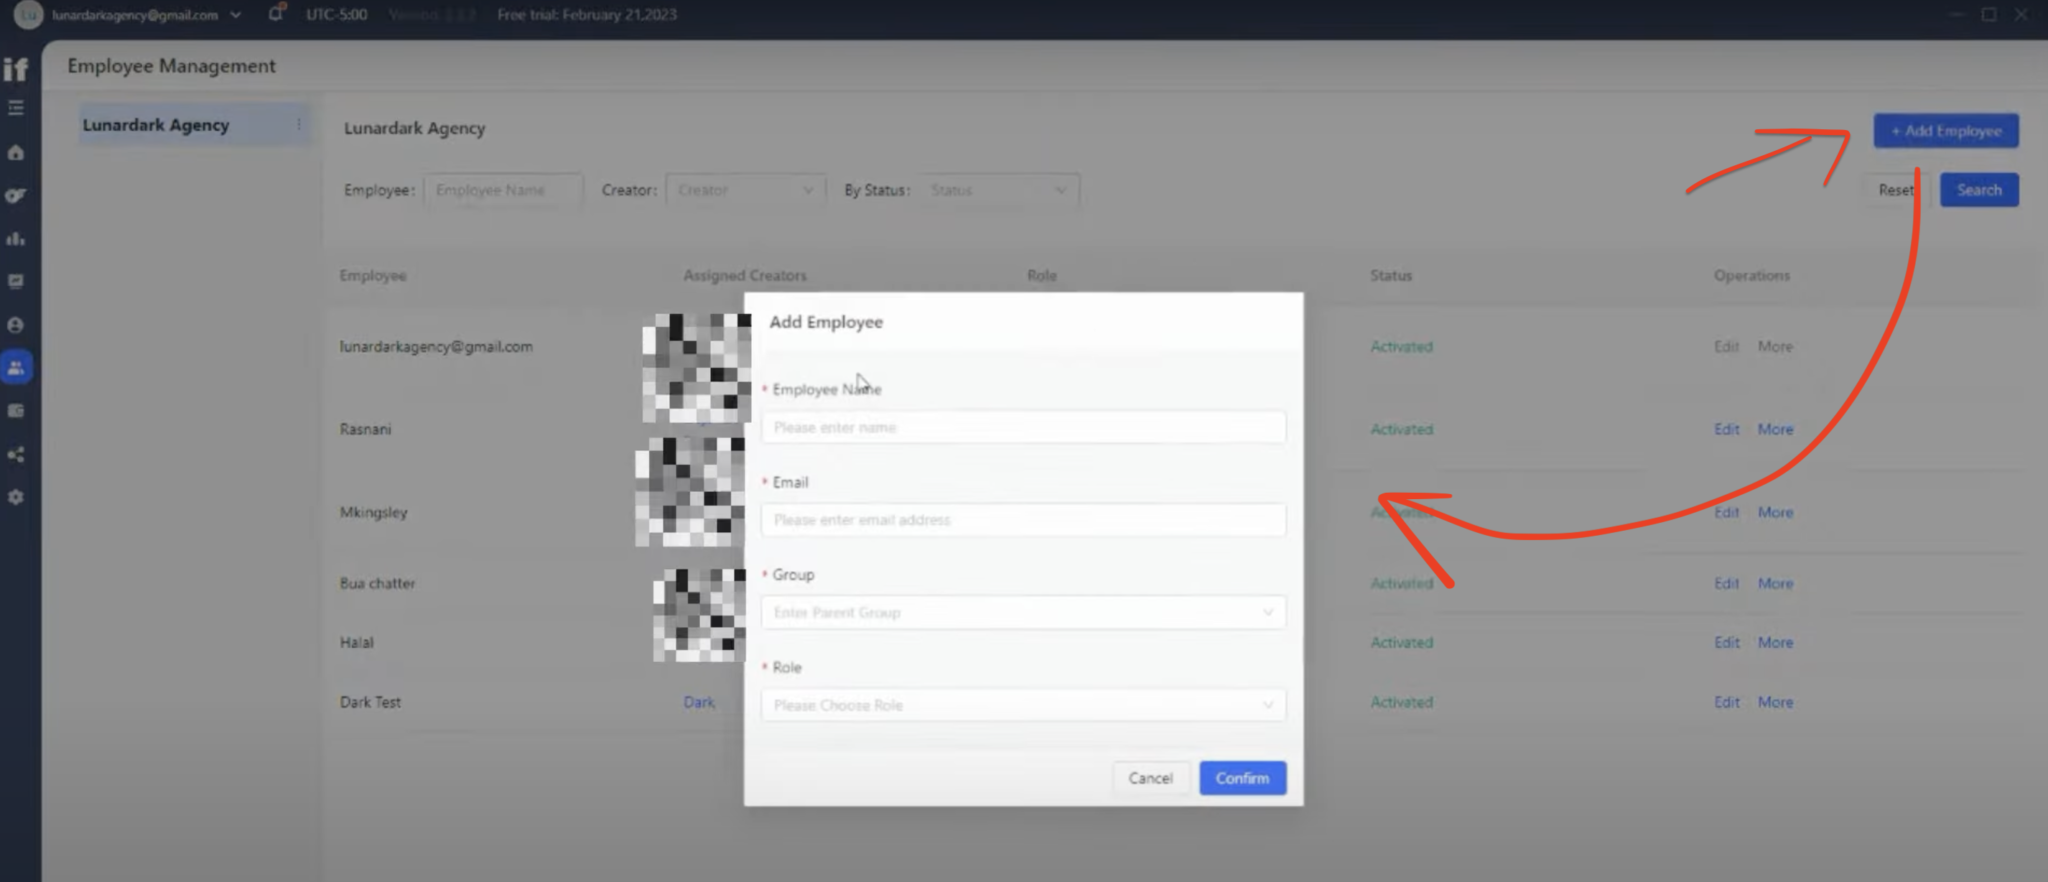
Task: Open the By Status filter dropdown
Action: pyautogui.click(x=997, y=190)
